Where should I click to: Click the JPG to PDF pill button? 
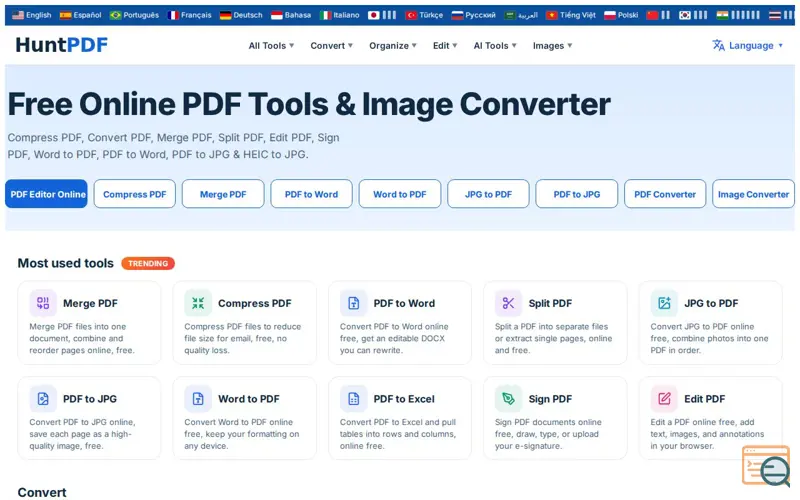pos(488,194)
